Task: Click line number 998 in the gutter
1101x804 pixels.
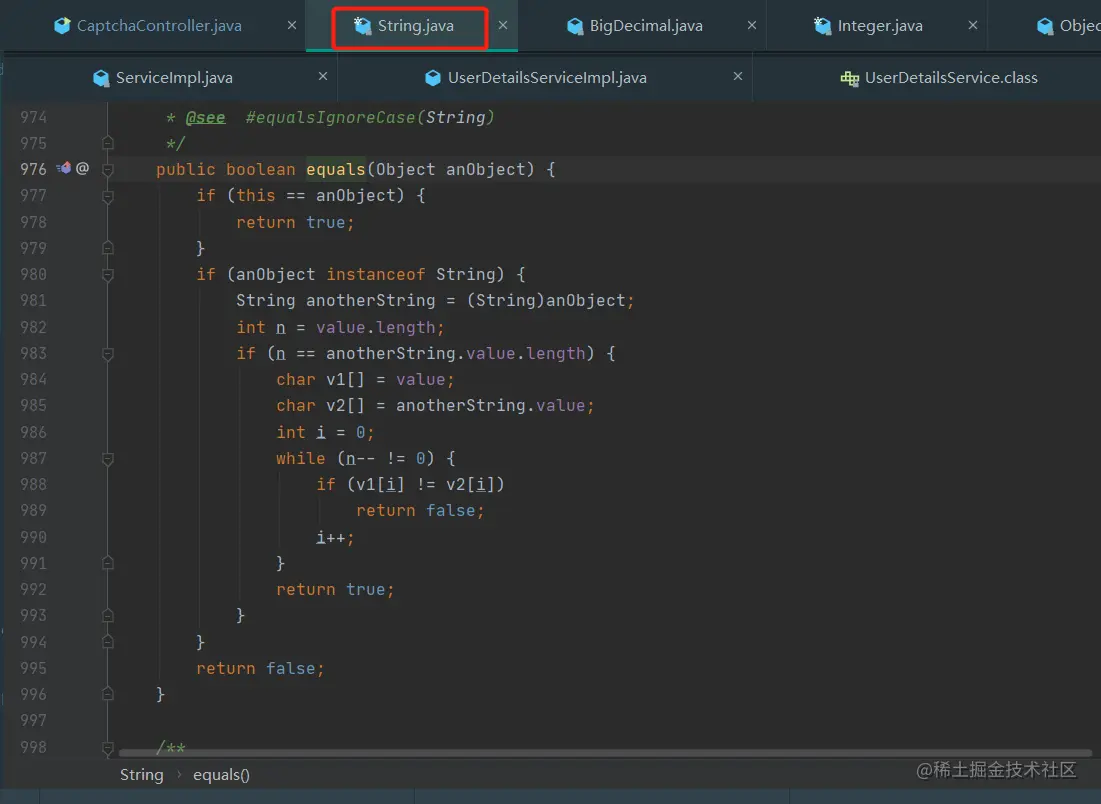Action: pos(33,747)
